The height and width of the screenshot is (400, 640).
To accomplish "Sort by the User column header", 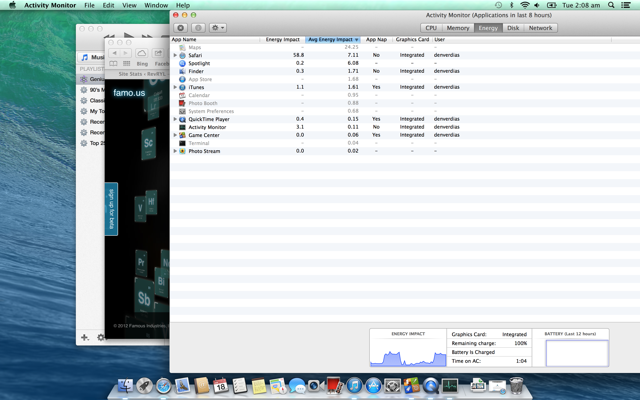I will click(x=440, y=40).
